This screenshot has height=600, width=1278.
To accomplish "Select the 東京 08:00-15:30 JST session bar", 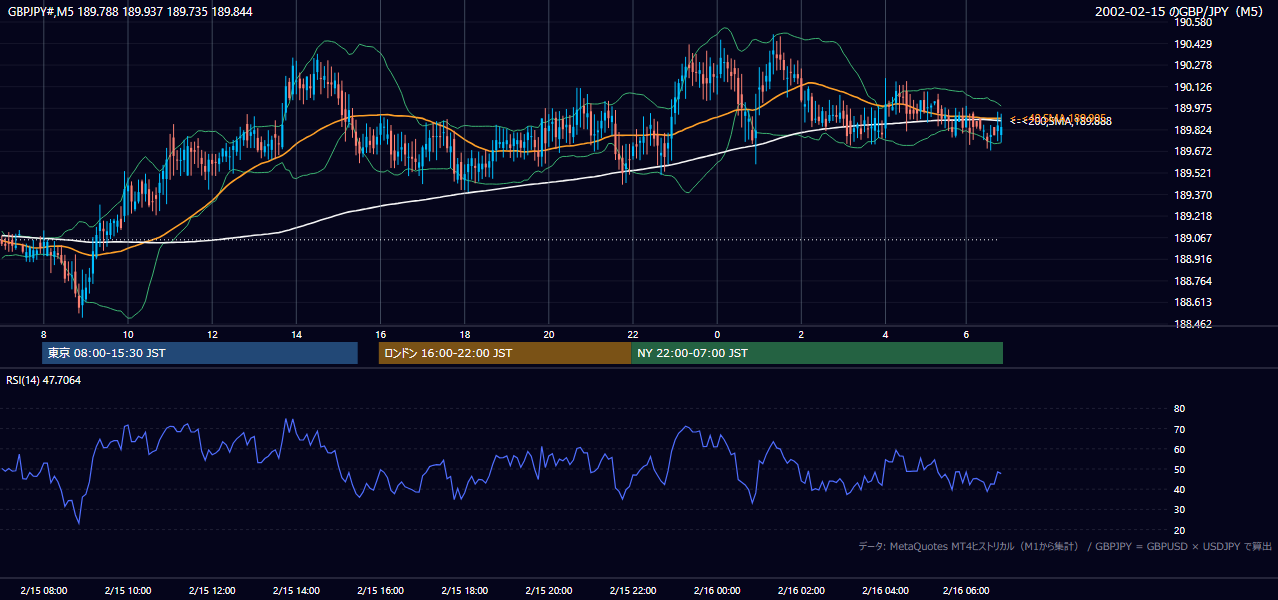I will 200,353.
